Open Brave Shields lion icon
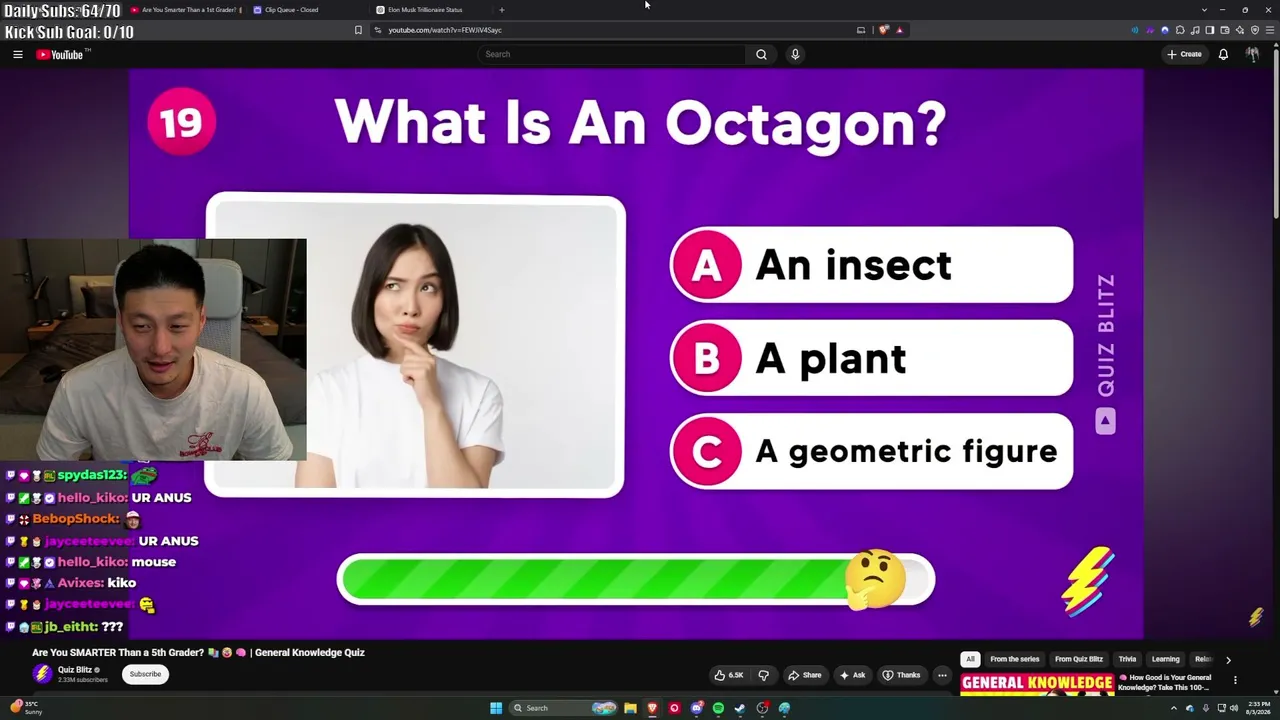 coord(884,30)
